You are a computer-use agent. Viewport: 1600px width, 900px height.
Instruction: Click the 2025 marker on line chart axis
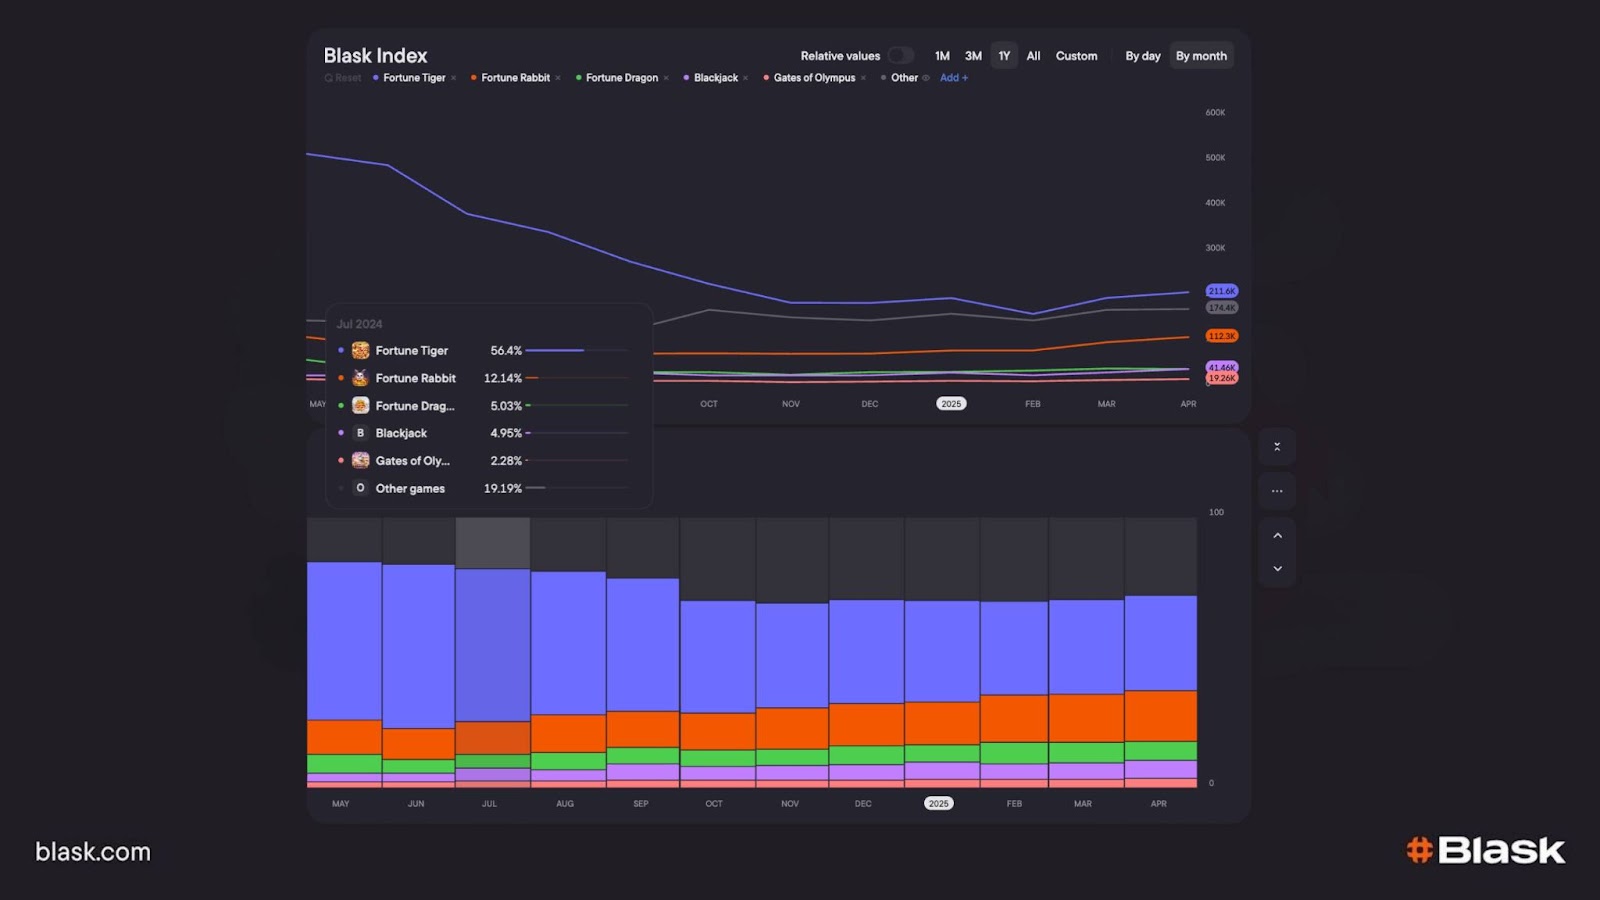pos(951,404)
